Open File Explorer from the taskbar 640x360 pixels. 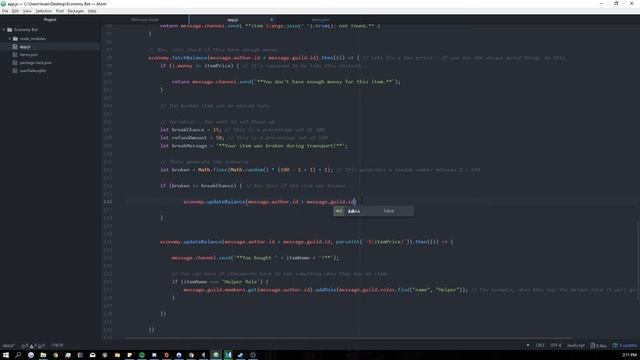(43, 355)
